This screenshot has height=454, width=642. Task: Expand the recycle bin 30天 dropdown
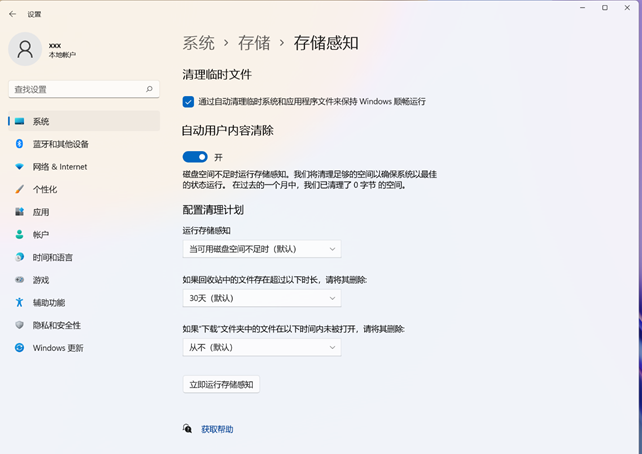(262, 298)
